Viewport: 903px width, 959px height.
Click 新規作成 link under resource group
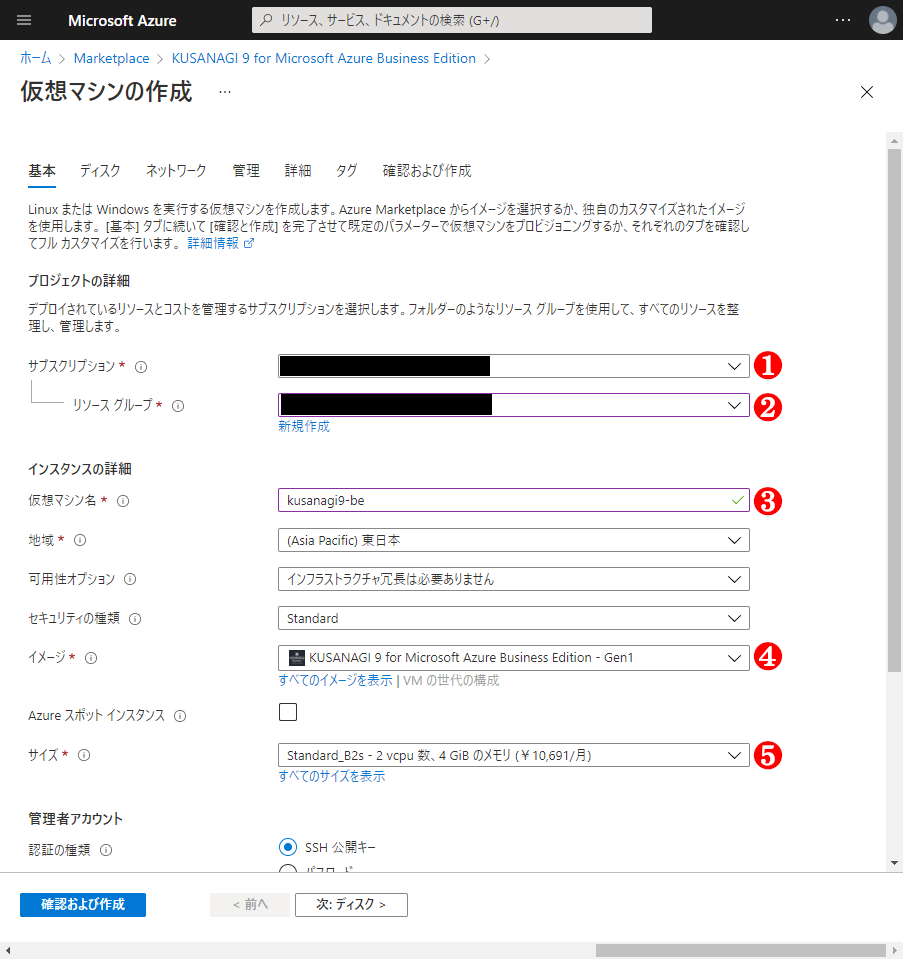304,426
